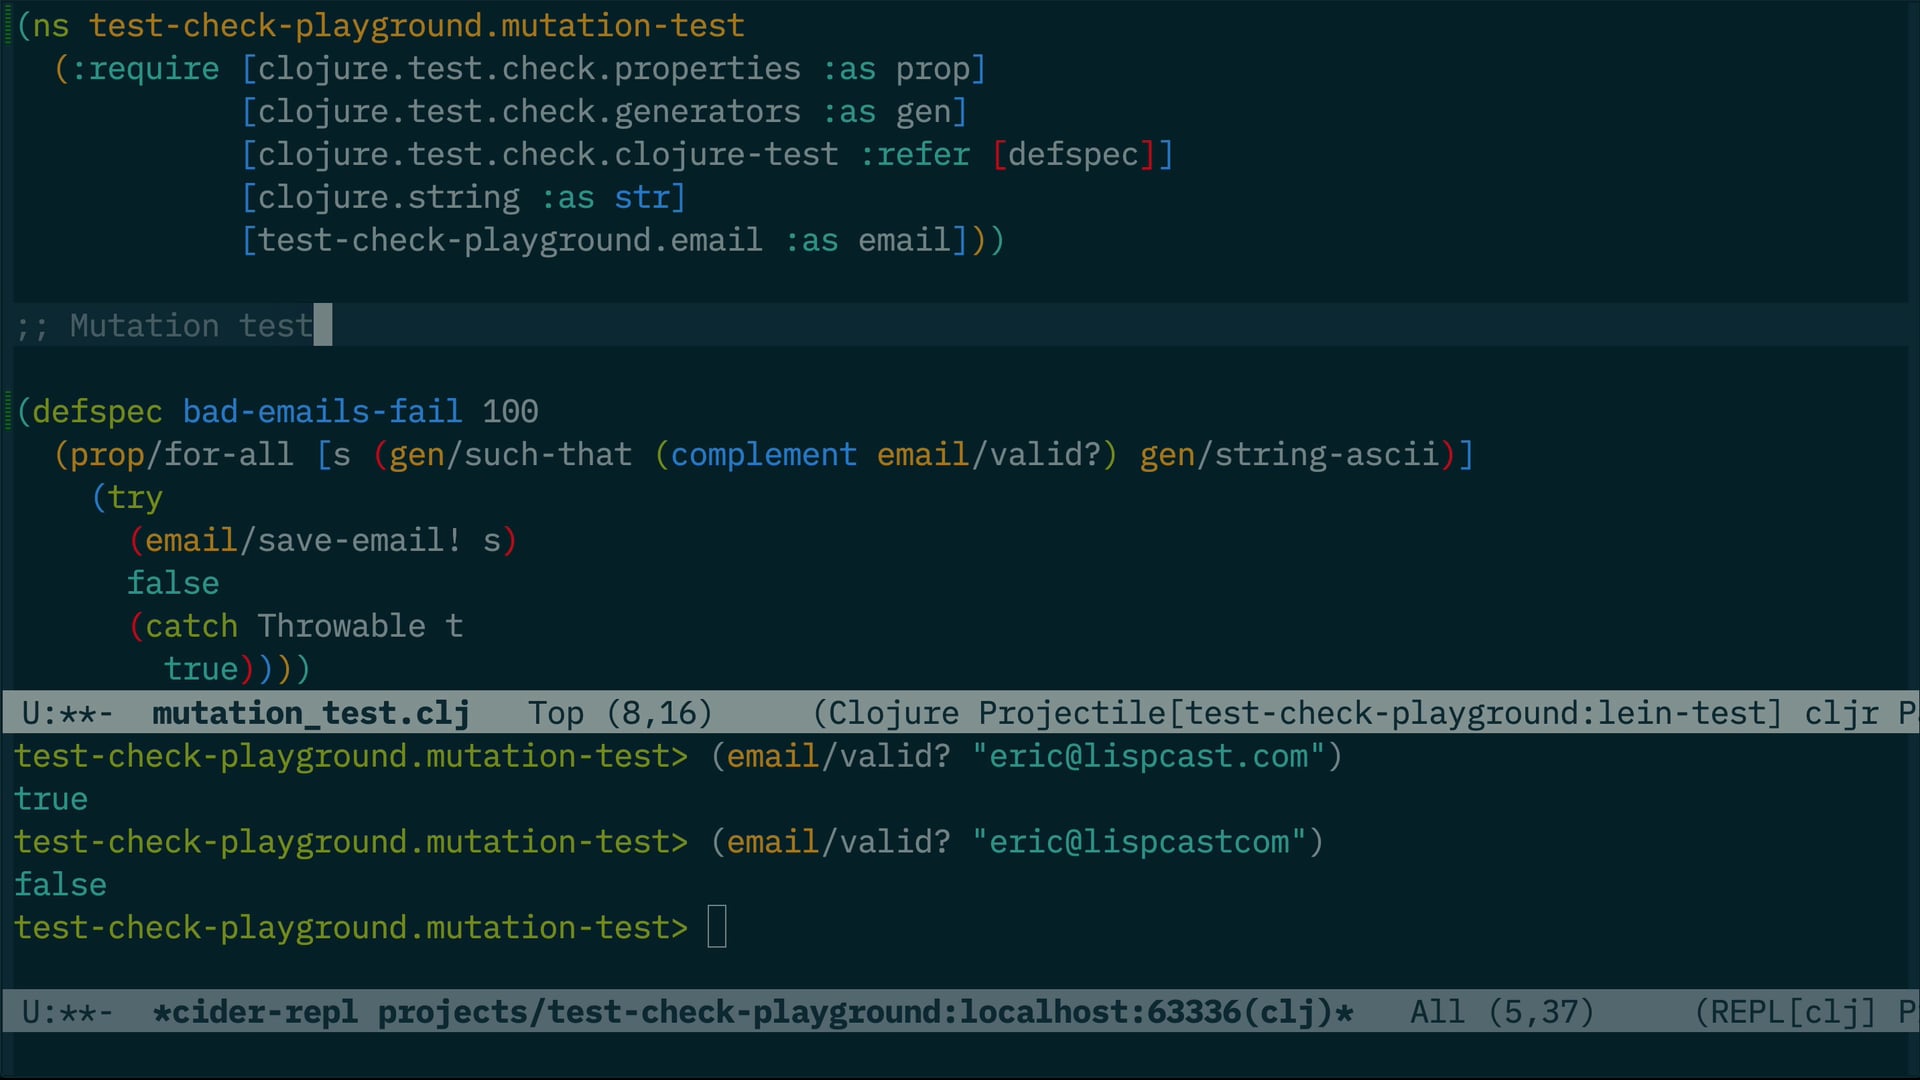The width and height of the screenshot is (1920, 1080).
Task: Click the "eric@lispcast.com" string in REPL
Action: coord(1148,756)
